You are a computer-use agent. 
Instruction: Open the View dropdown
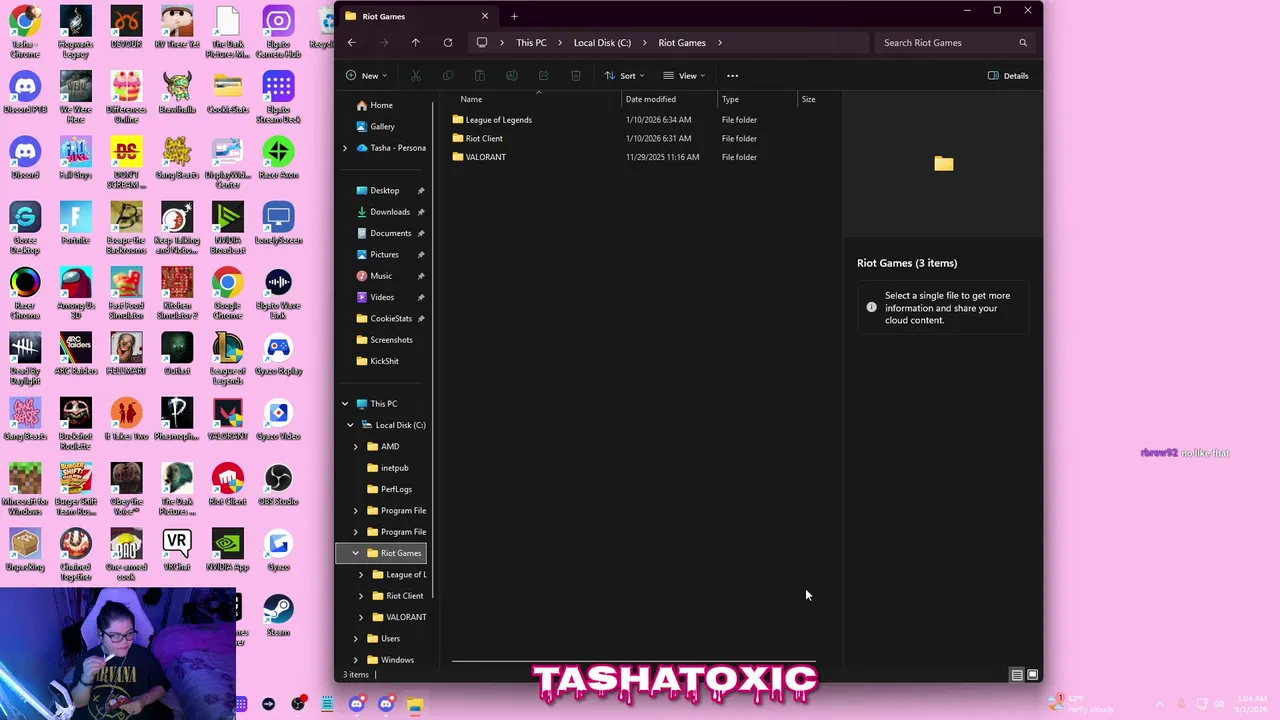[685, 76]
